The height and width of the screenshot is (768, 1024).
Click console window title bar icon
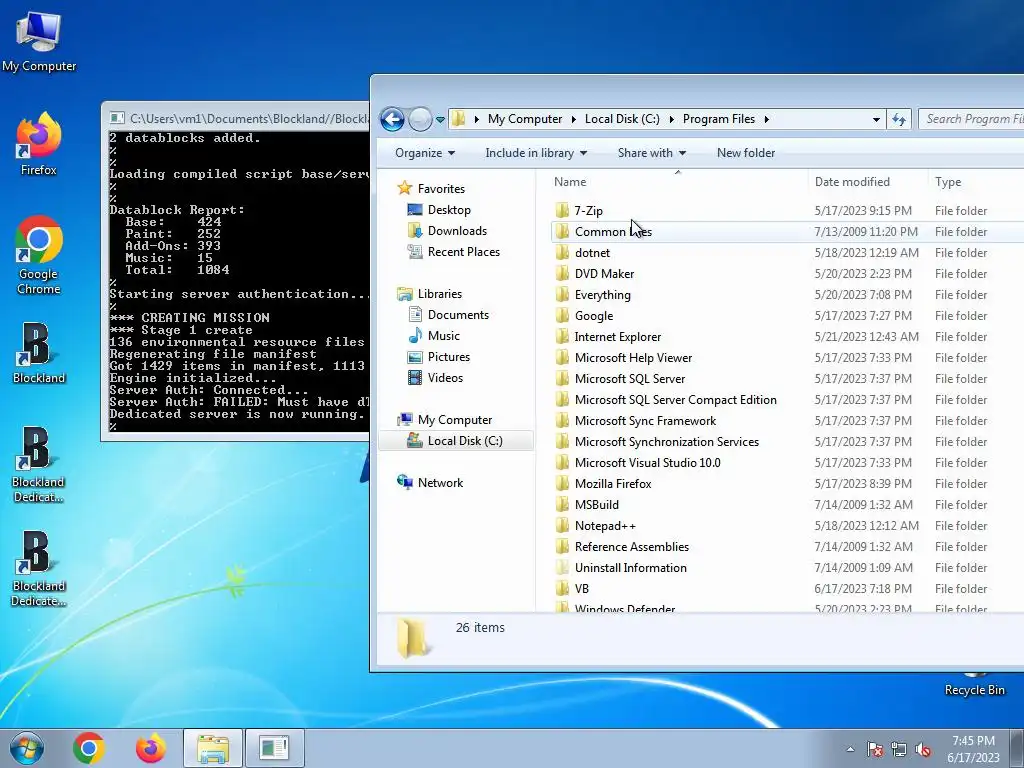click(x=117, y=118)
